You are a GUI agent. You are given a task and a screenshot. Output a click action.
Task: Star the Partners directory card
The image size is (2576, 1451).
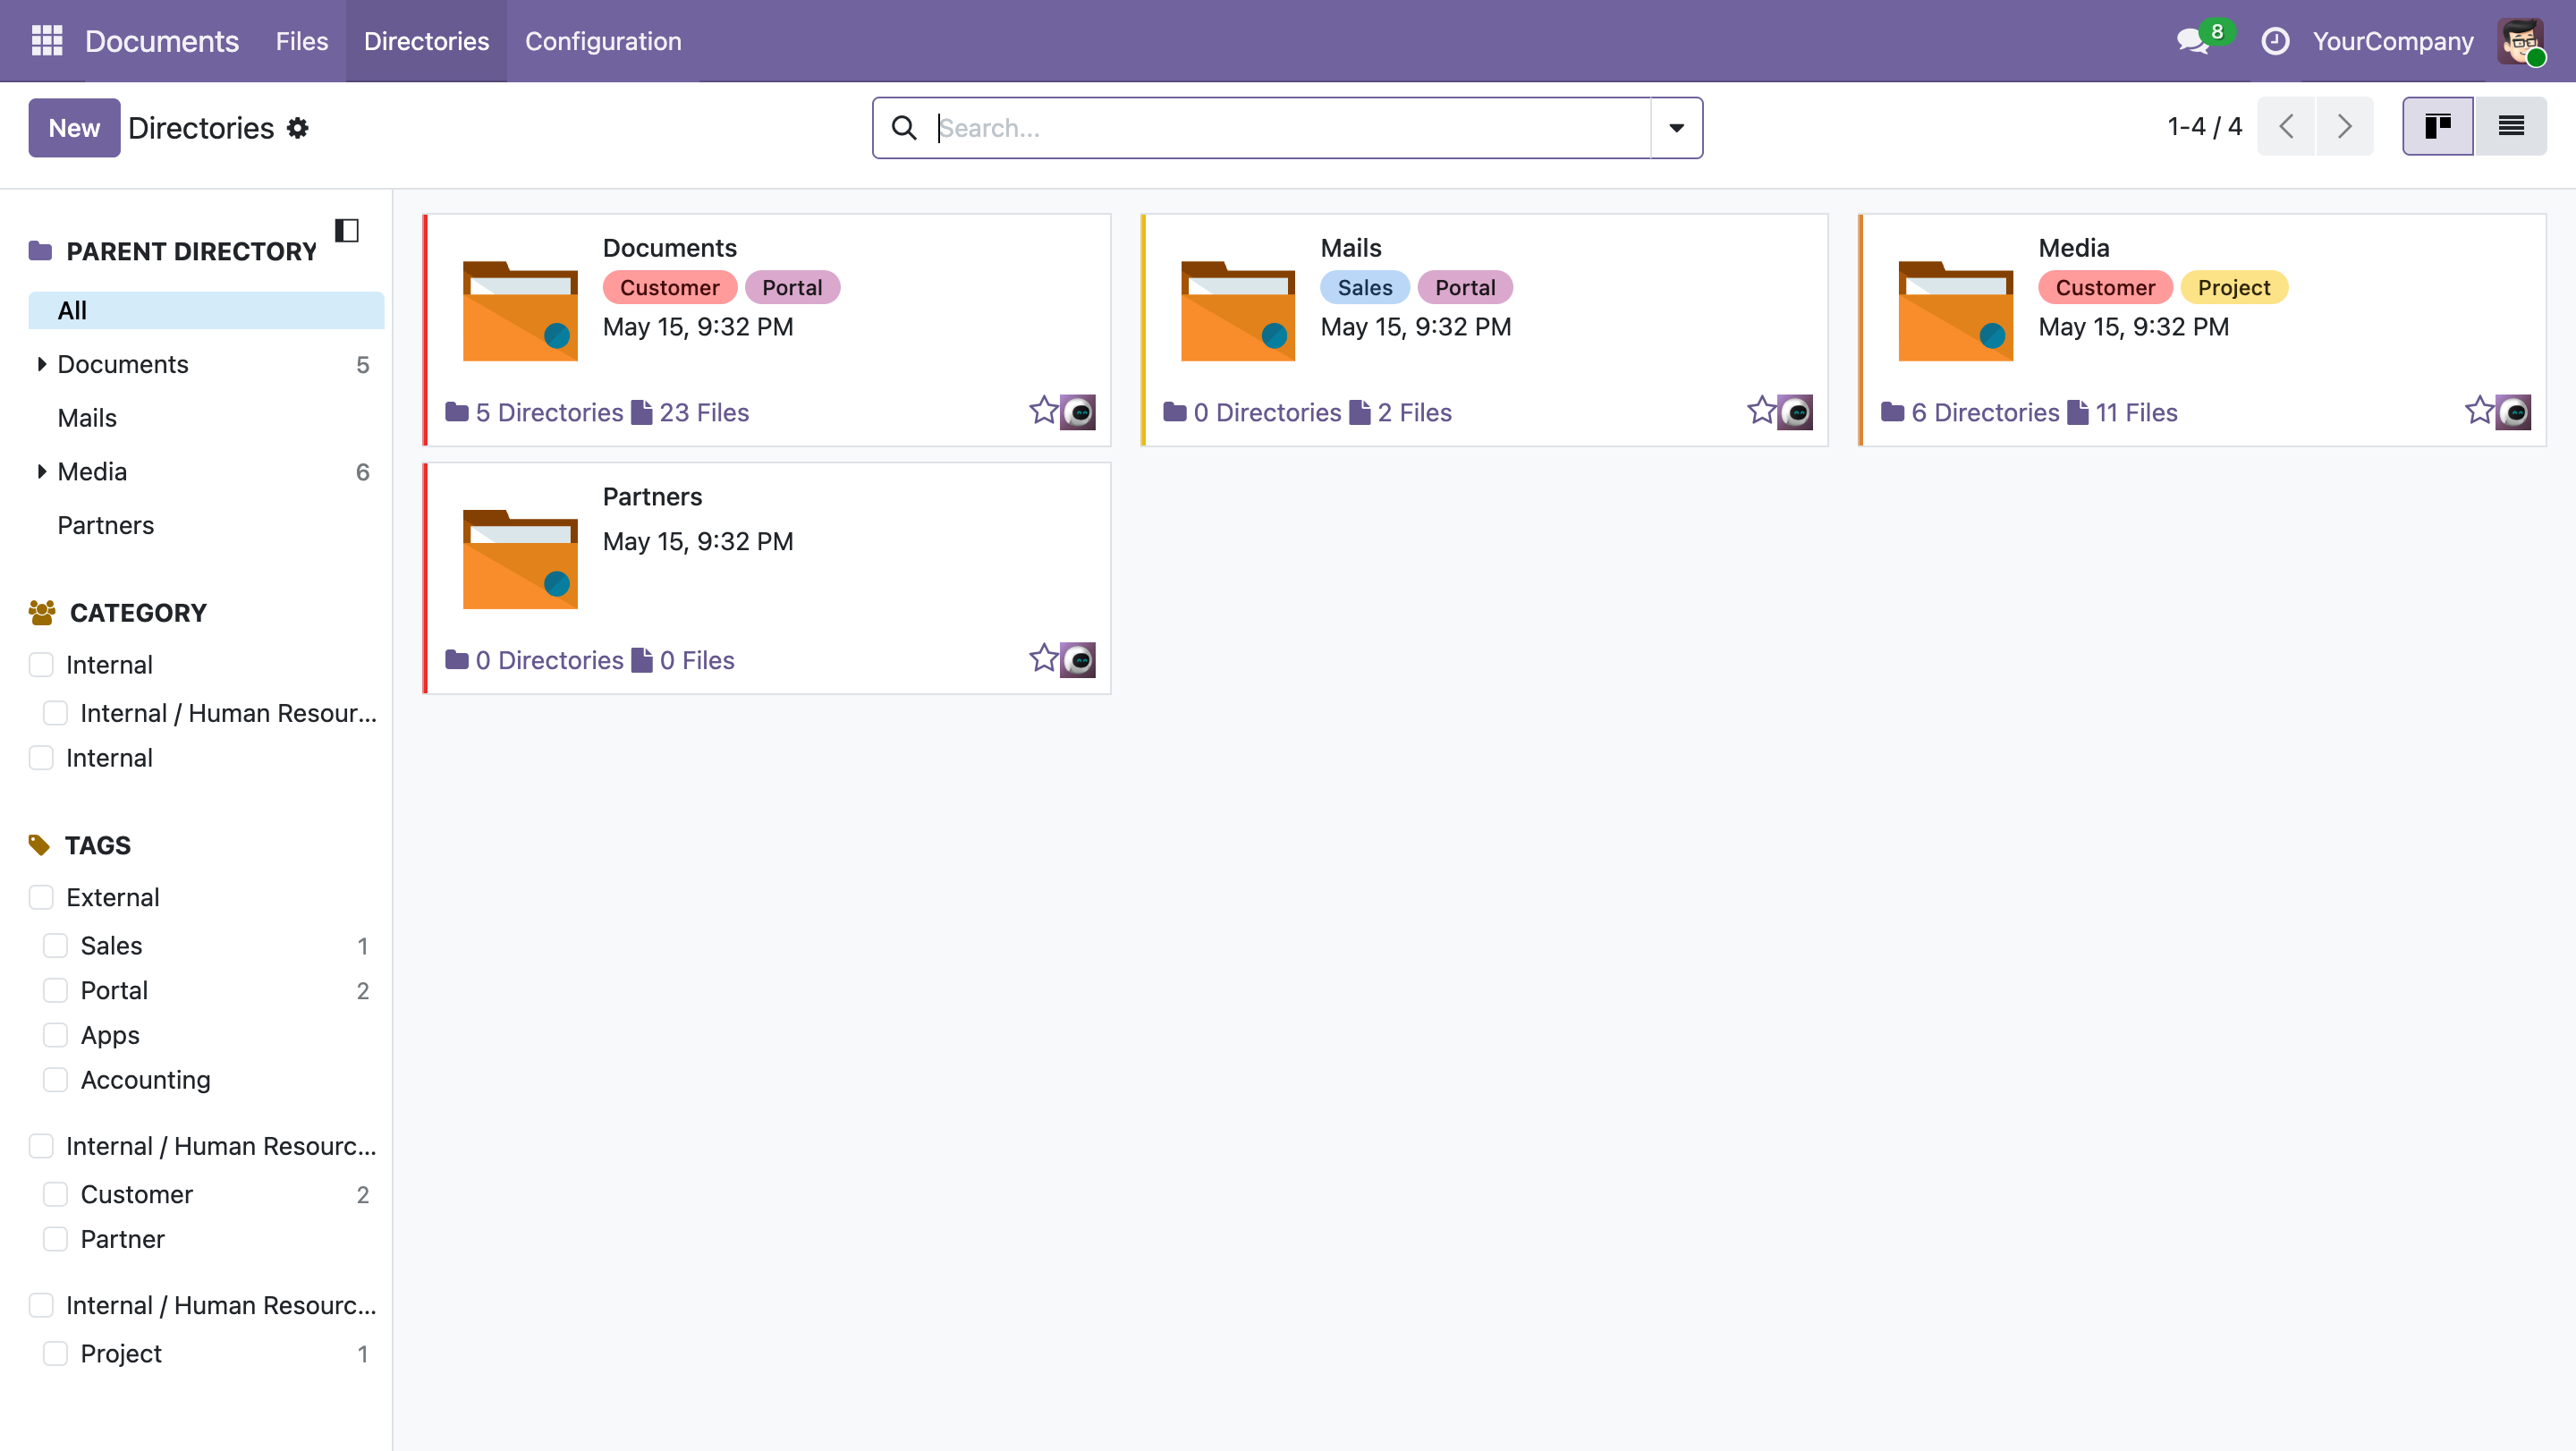point(1043,658)
